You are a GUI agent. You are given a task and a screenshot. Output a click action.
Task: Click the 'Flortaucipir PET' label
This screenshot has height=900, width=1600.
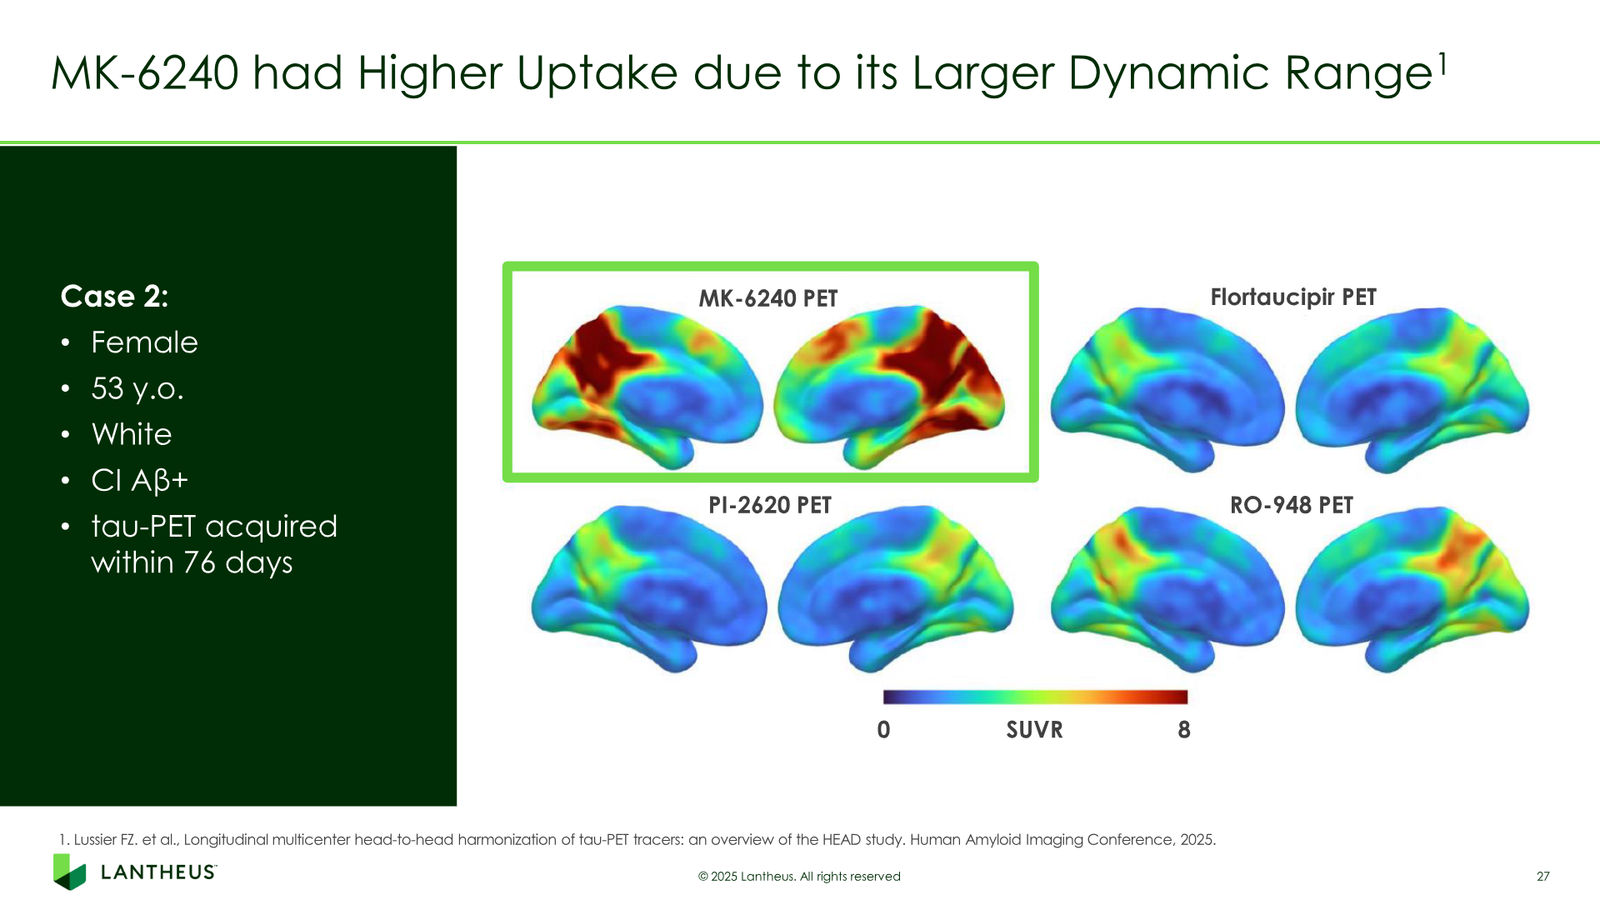tap(1293, 297)
